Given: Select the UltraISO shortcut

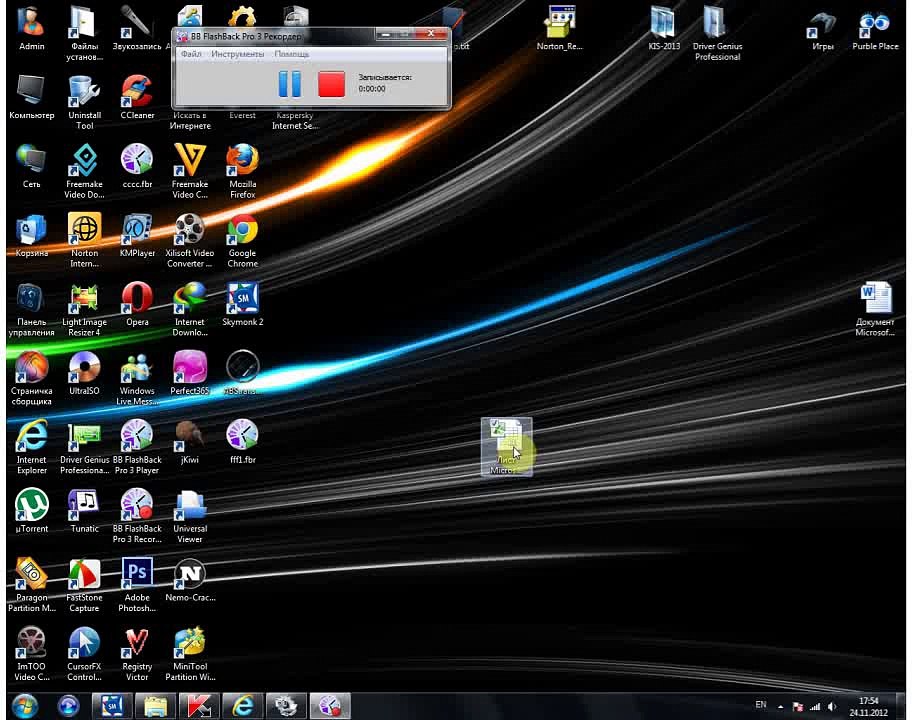Looking at the screenshot, I should point(84,373).
